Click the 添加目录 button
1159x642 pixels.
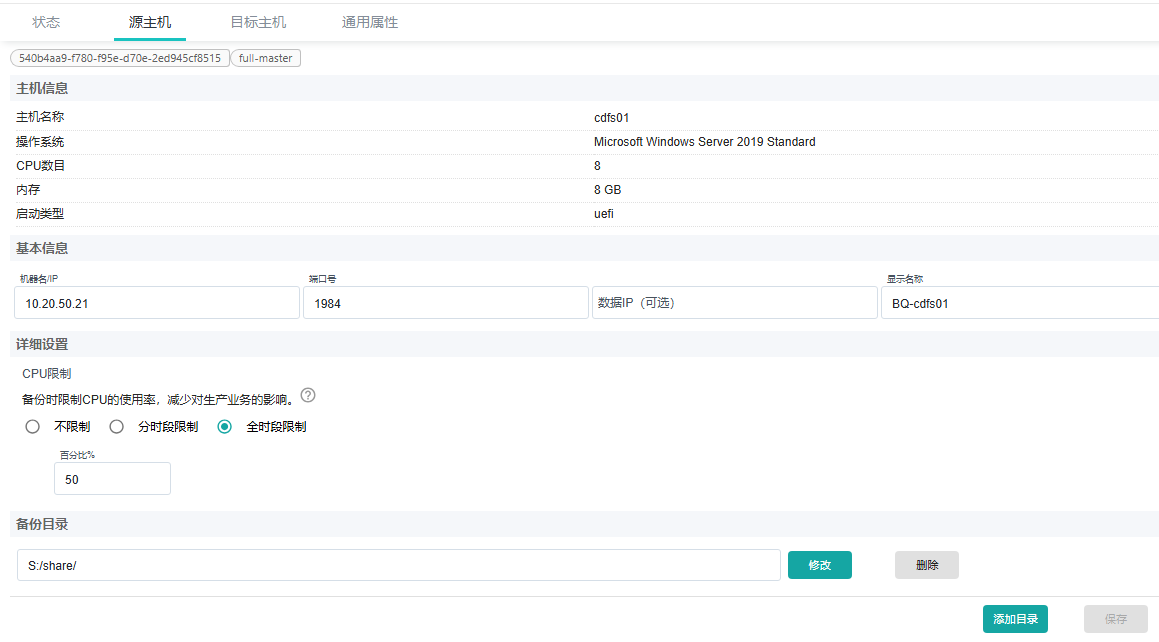(x=1015, y=619)
